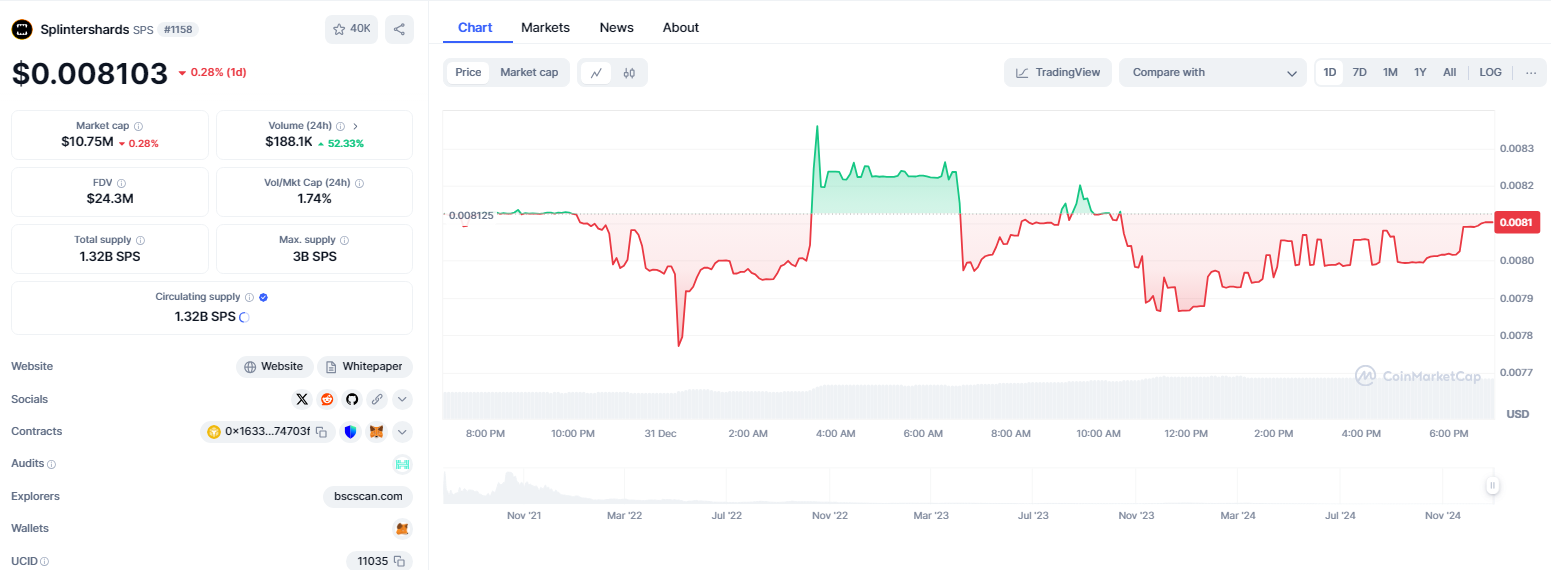Viewport: 1551px width, 570px height.
Task: Click Circulating supply info icon
Action: 249,297
